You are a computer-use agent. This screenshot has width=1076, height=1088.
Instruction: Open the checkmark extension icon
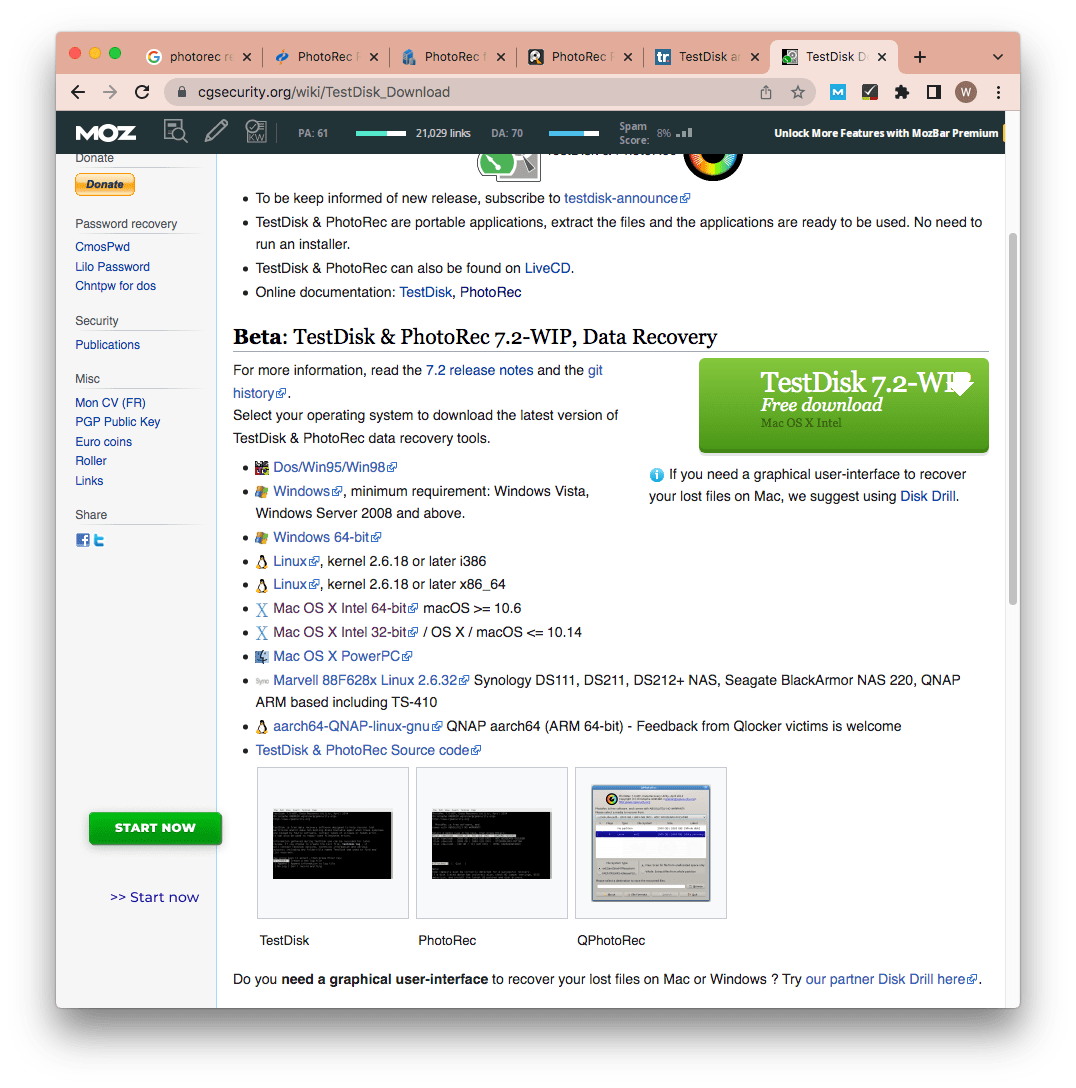tap(870, 92)
